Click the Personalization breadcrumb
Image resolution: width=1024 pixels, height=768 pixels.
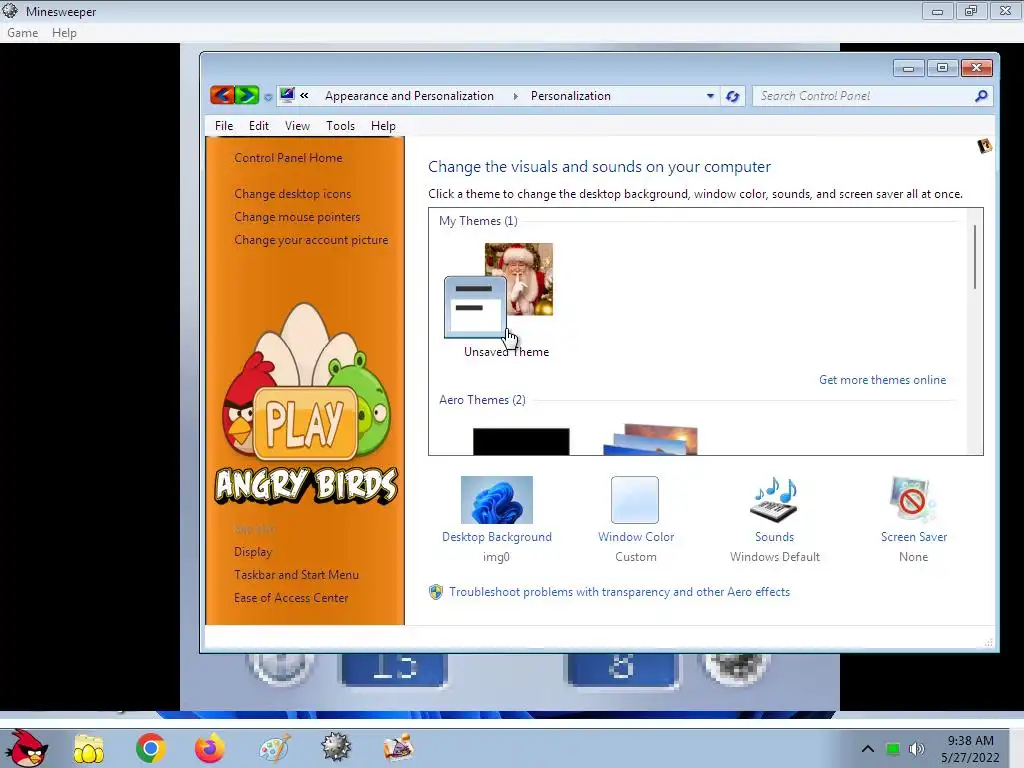(571, 96)
